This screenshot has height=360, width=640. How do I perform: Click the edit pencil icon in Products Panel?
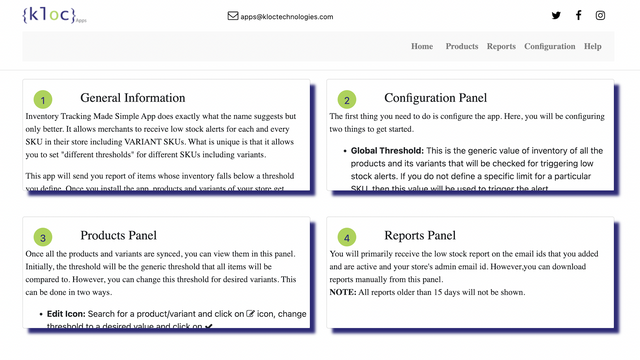(250, 313)
